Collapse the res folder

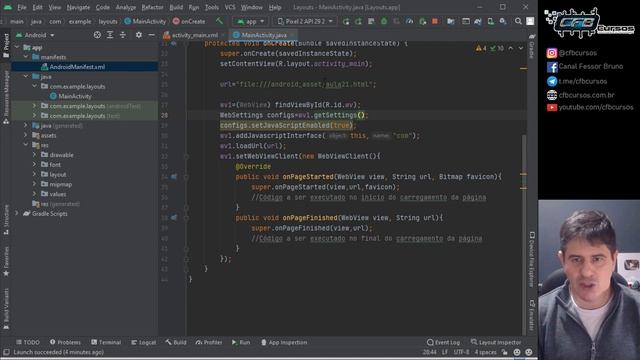tap(26, 145)
